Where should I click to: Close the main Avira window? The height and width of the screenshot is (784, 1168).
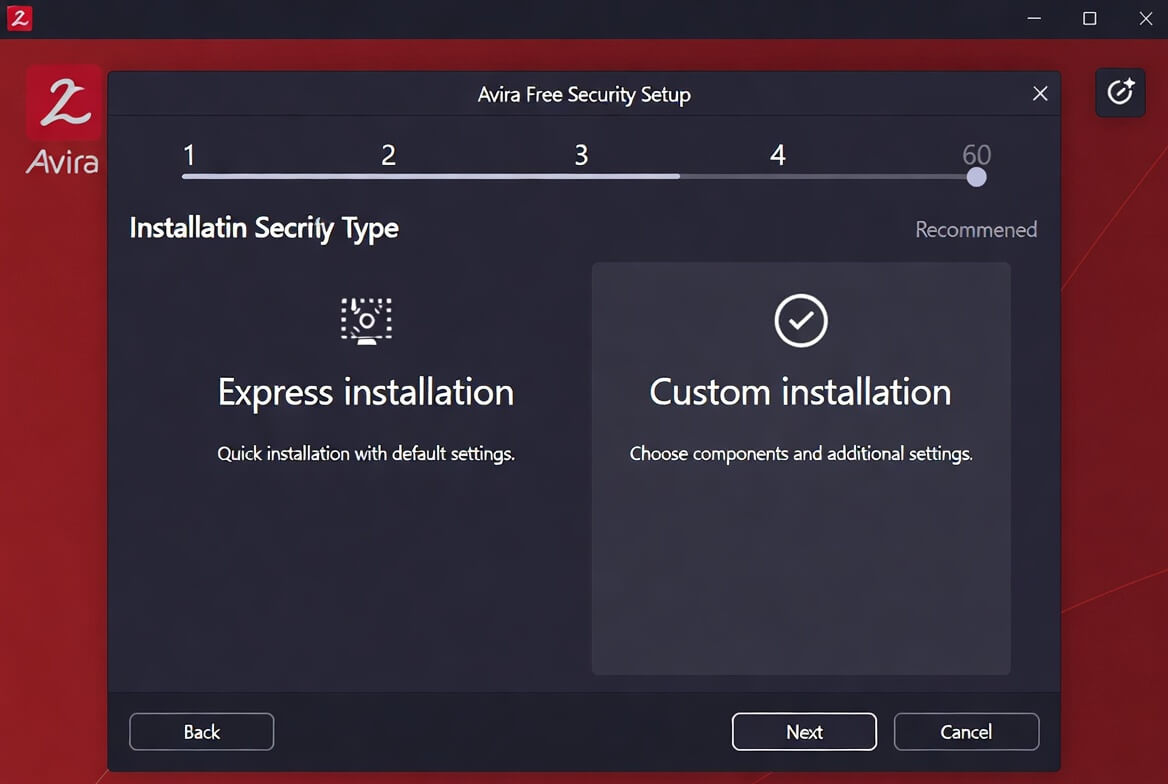coord(1146,18)
